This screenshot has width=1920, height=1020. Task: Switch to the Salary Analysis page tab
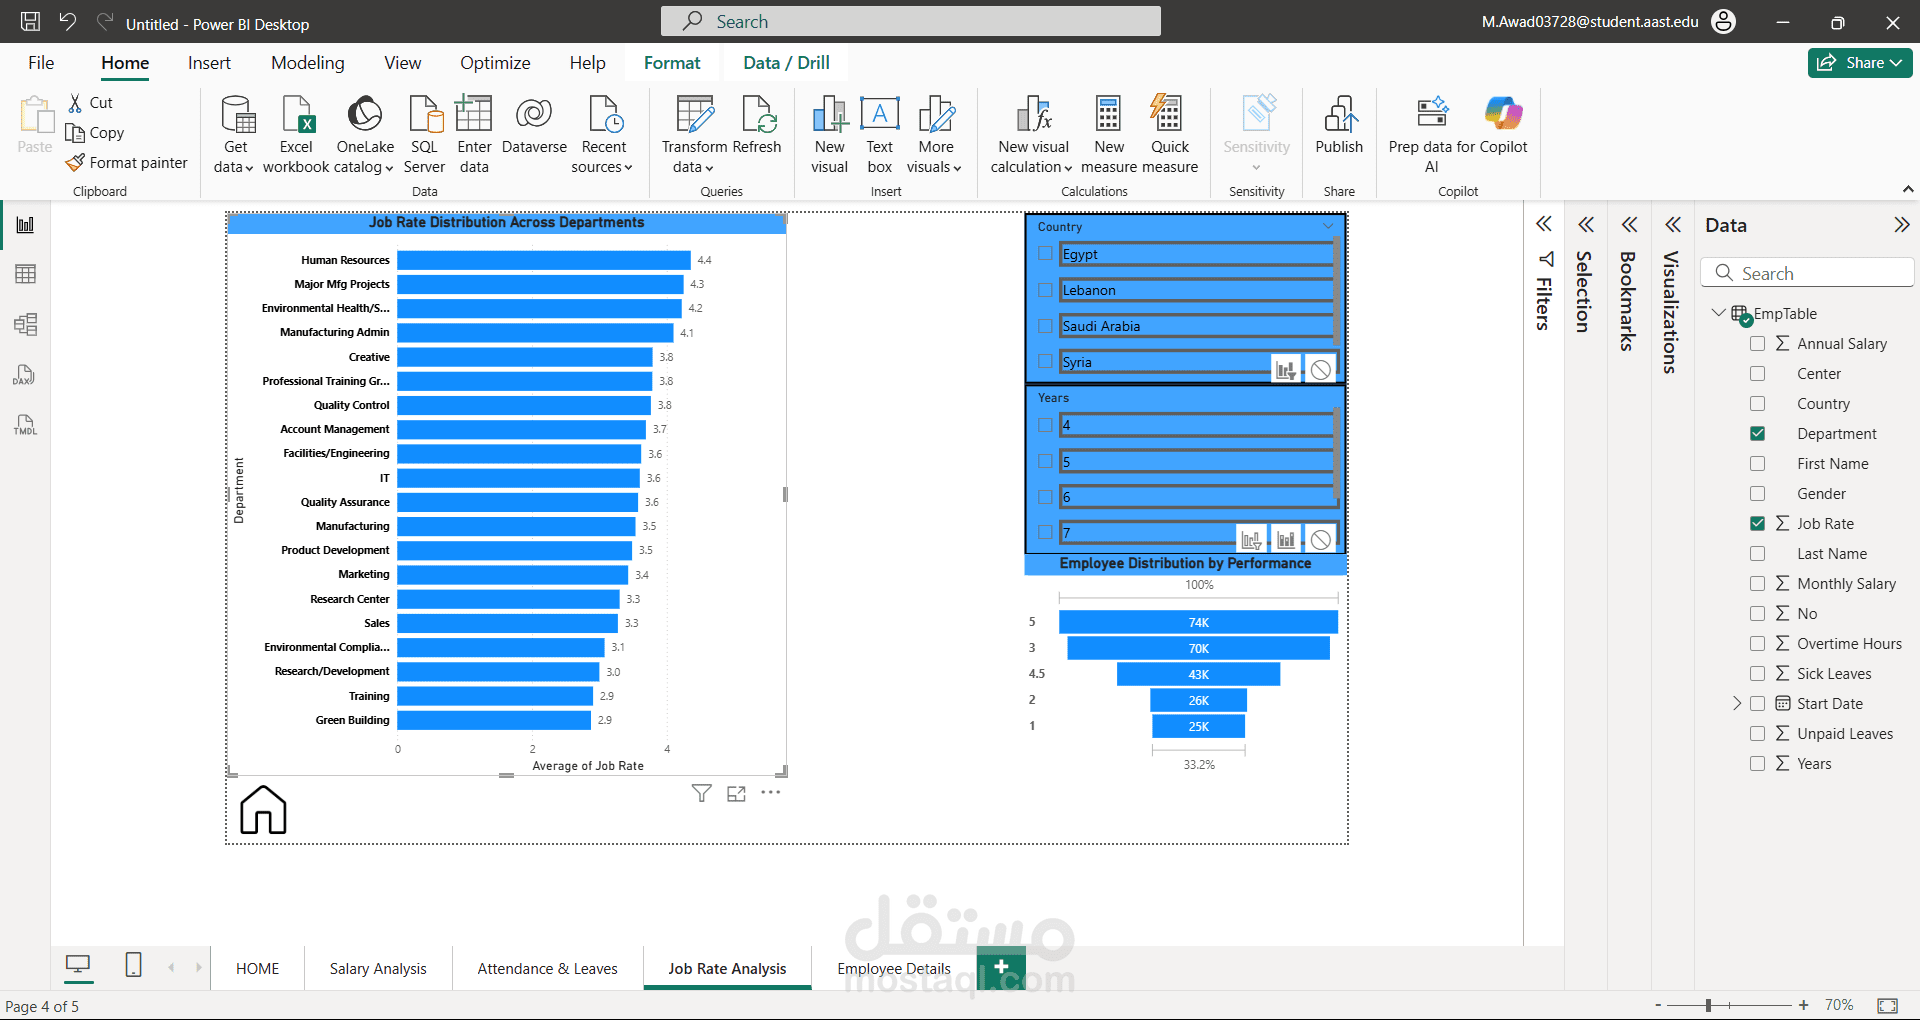[x=378, y=969]
